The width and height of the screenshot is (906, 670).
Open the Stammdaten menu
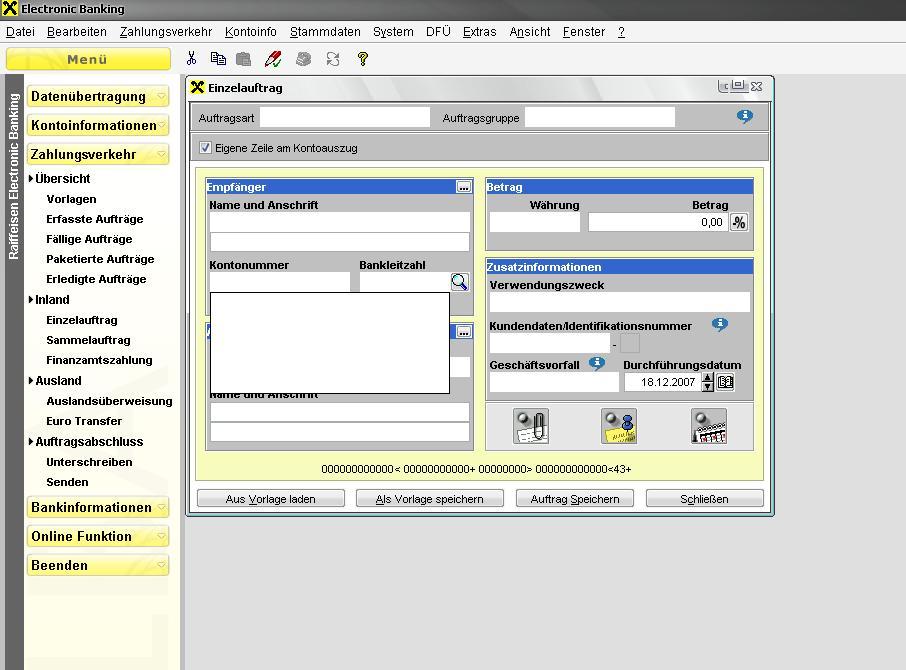coord(325,32)
